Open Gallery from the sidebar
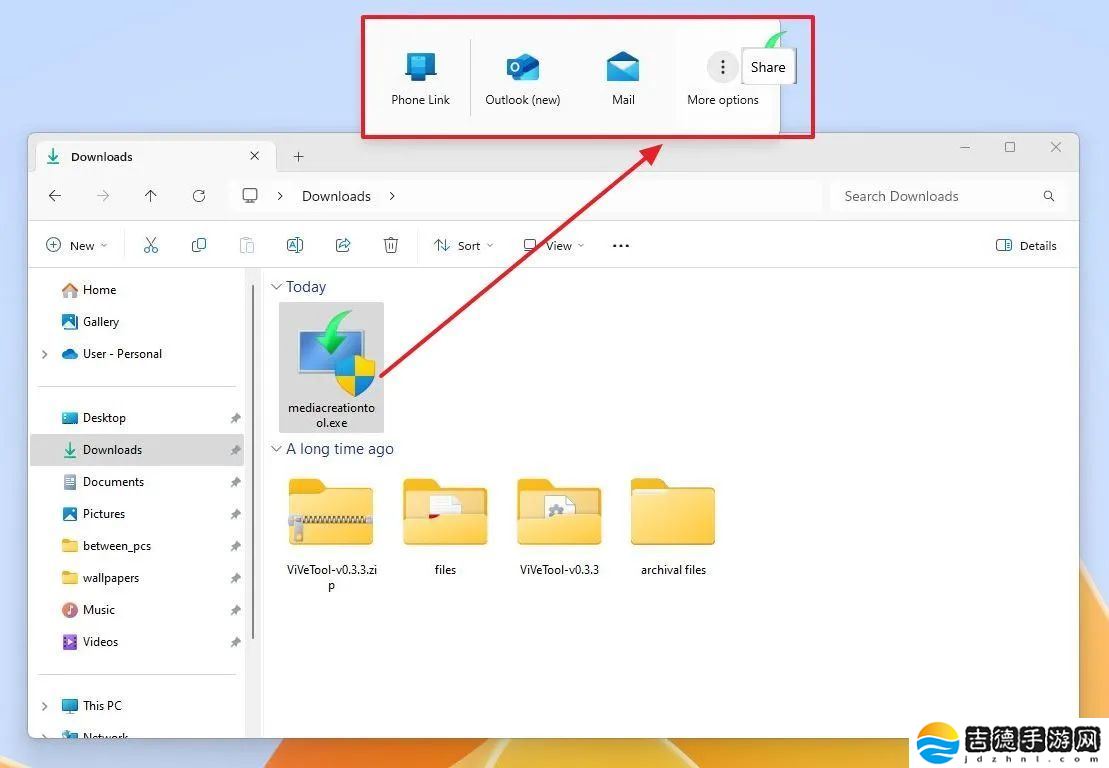 tap(100, 321)
